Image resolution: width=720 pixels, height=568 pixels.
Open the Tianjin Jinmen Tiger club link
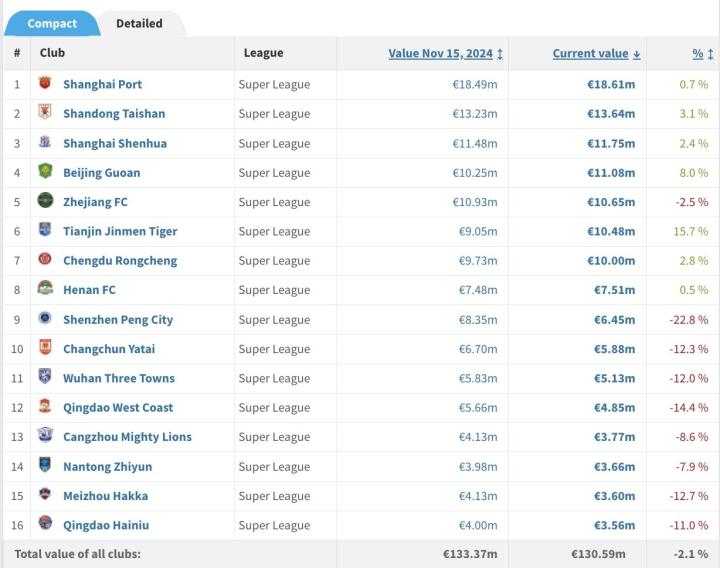(120, 231)
